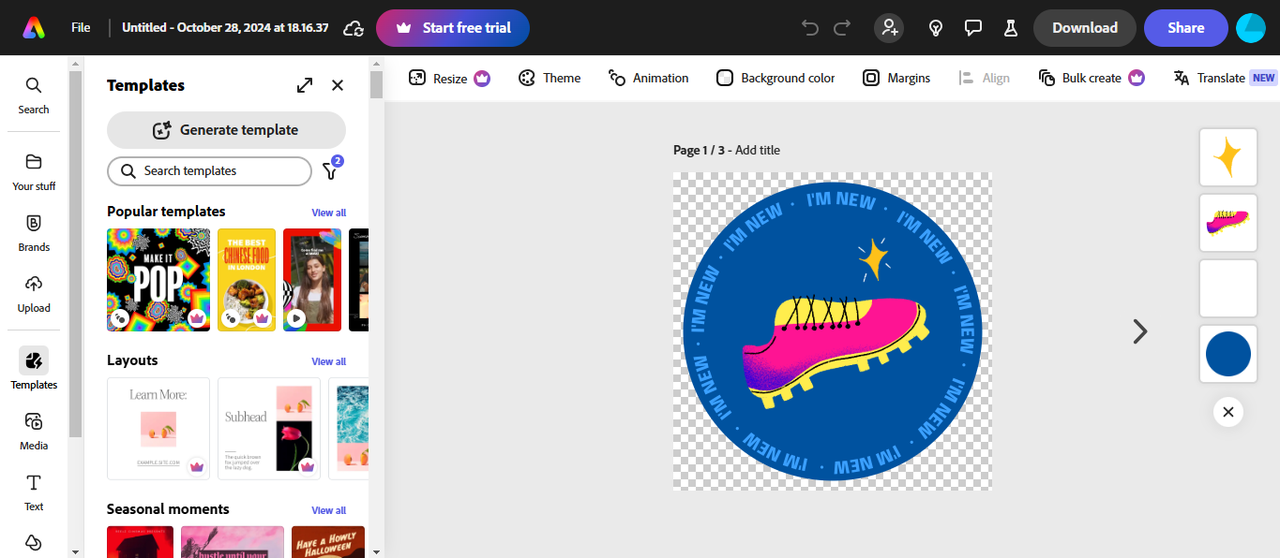Open the File menu

(81, 28)
